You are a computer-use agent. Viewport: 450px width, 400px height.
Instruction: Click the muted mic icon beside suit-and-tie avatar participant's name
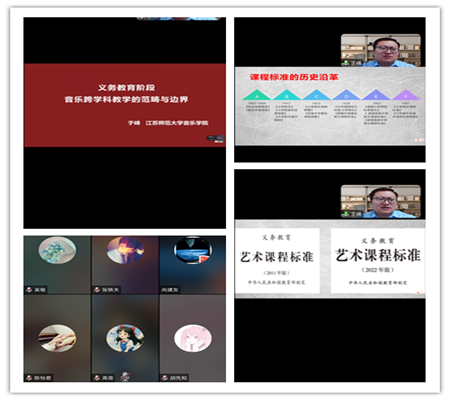click(97, 290)
